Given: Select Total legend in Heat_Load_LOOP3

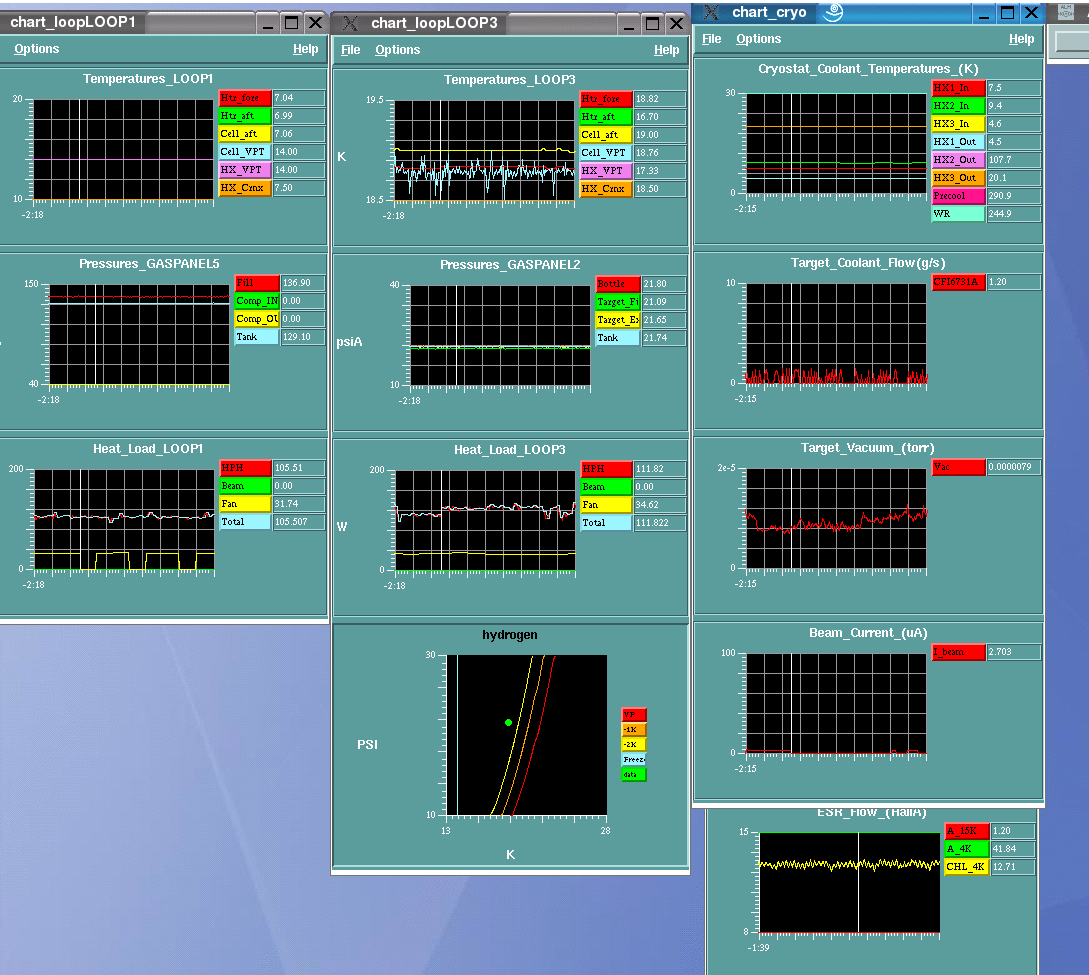Looking at the screenshot, I should coord(606,523).
